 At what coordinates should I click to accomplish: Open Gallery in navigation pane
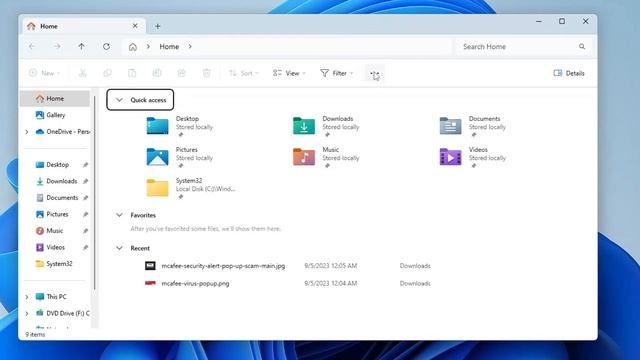(x=55, y=115)
